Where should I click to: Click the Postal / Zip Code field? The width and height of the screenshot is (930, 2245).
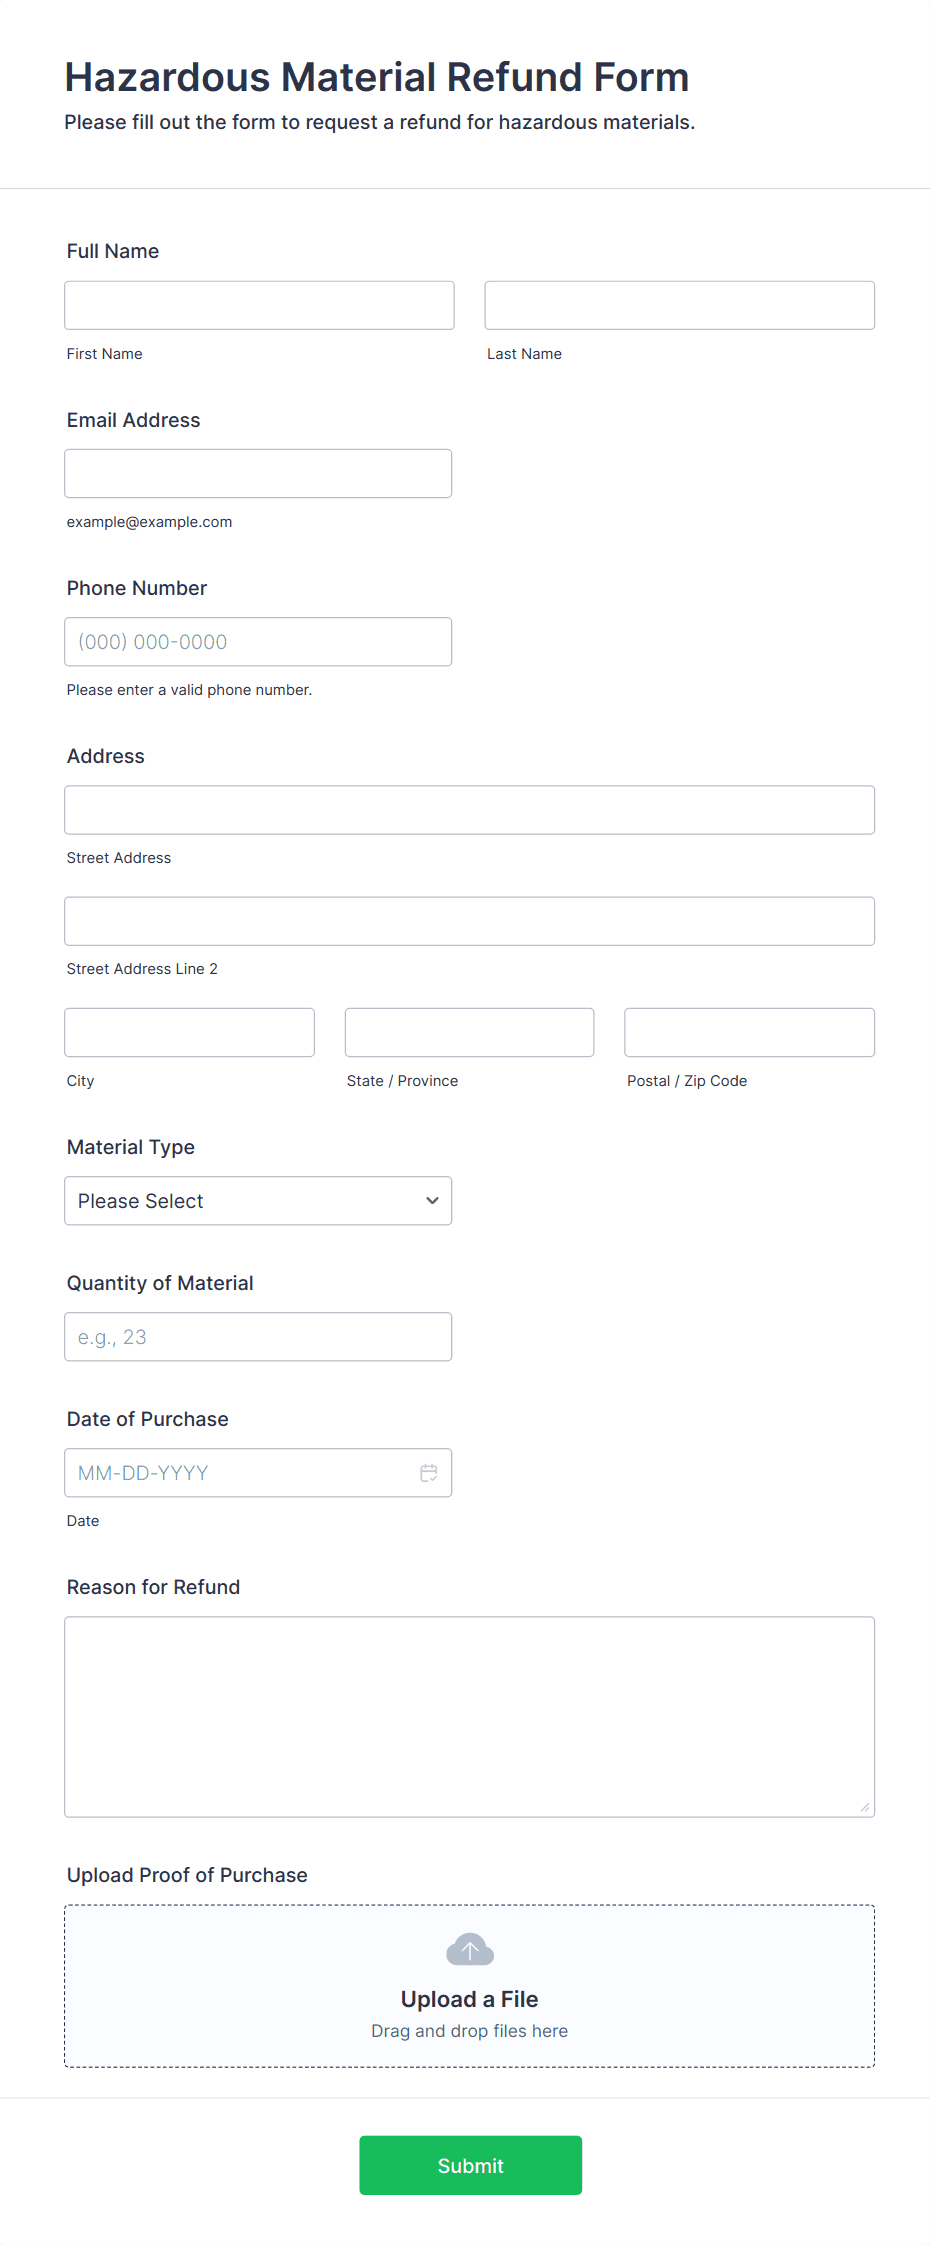749,1032
